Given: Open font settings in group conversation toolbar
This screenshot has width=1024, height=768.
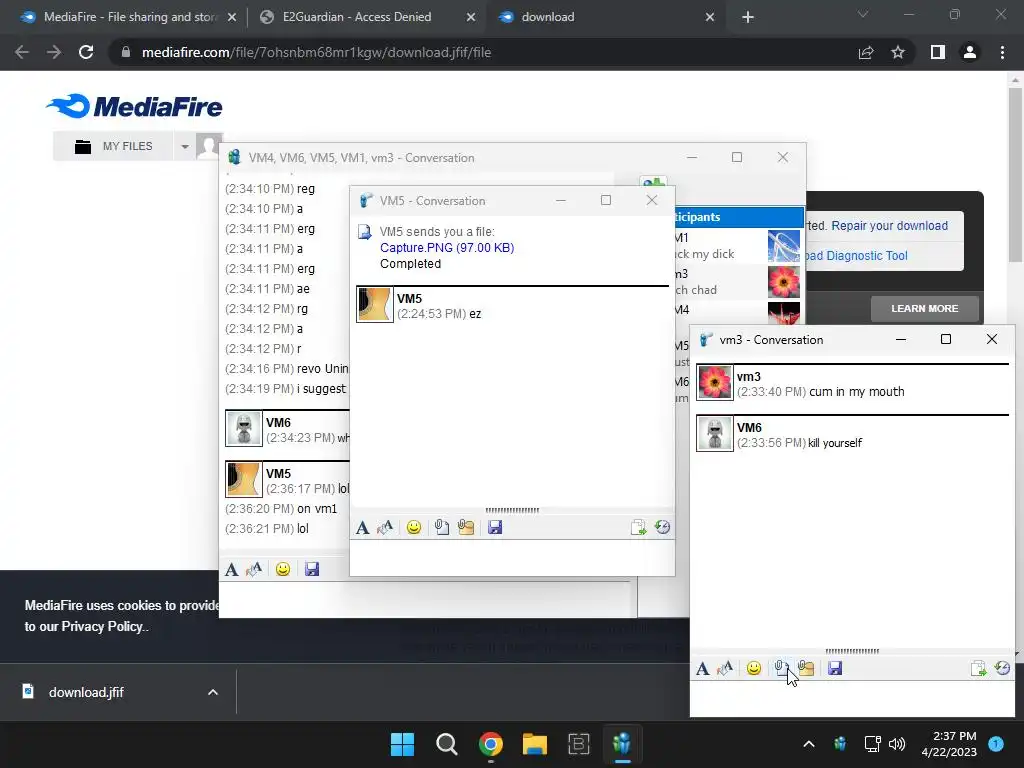Looking at the screenshot, I should click(x=231, y=569).
